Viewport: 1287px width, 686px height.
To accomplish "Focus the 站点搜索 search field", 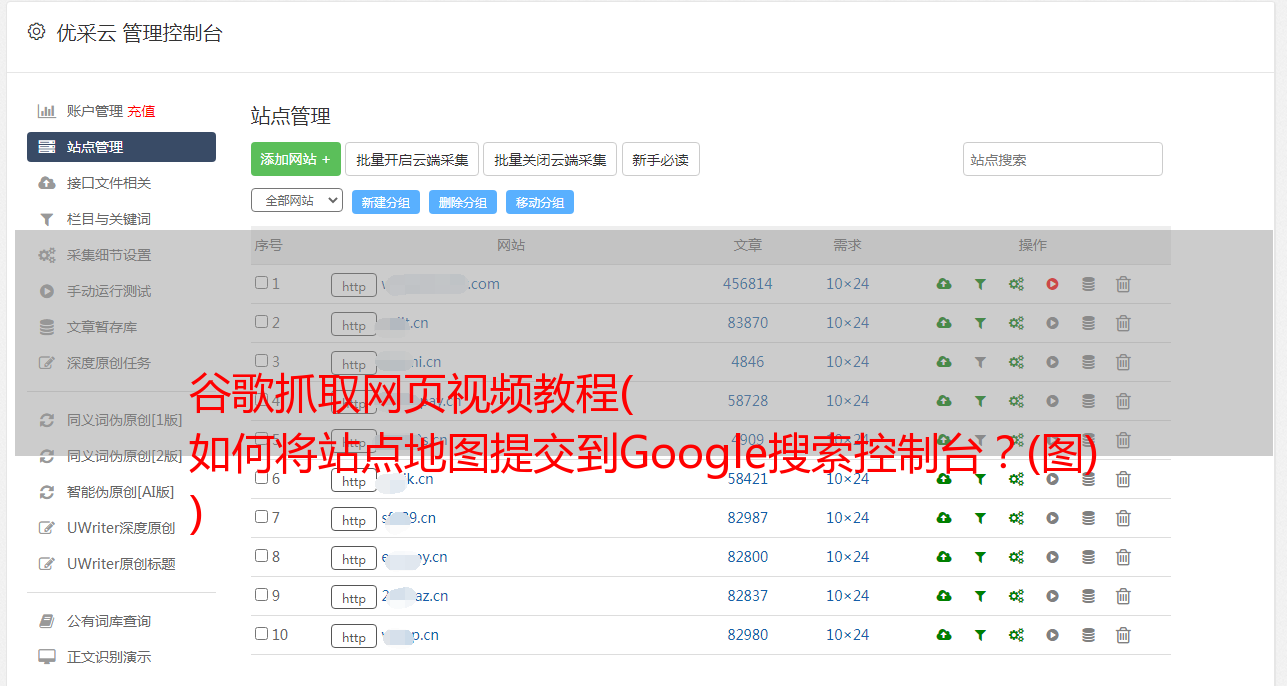I will point(1063,159).
